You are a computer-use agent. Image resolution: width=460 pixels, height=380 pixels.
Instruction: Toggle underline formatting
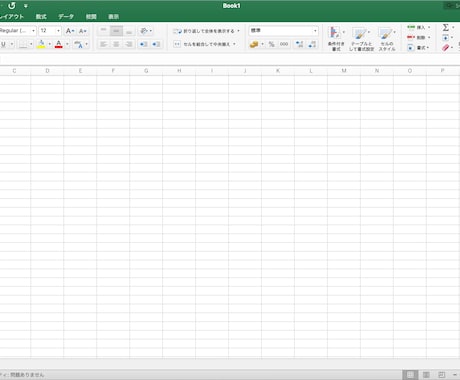(x=4, y=44)
